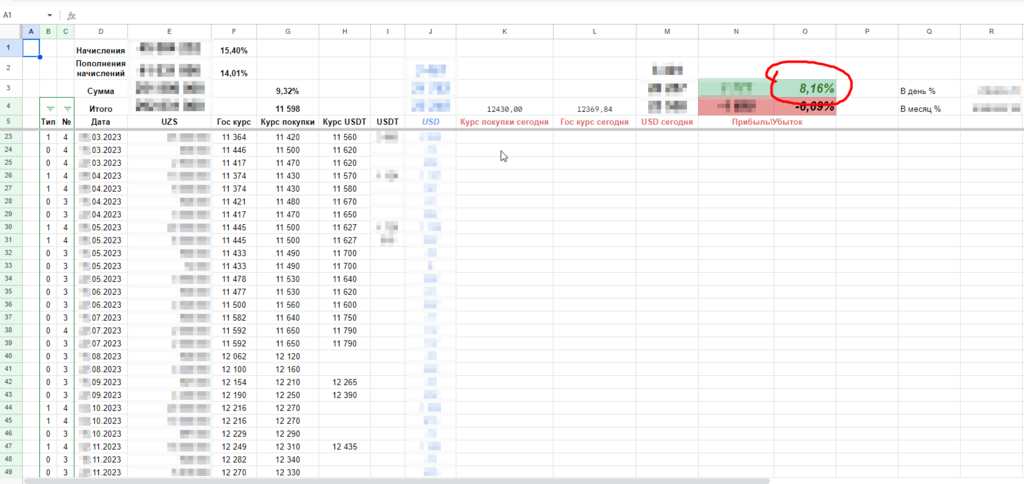The image size is (1024, 484).
Task: Click the 11 446 cell in row 24
Action: (x=234, y=150)
